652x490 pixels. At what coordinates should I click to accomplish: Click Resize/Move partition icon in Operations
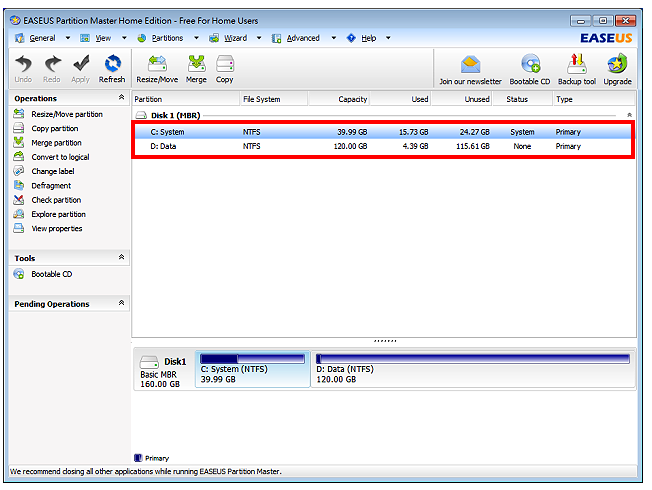coord(19,114)
